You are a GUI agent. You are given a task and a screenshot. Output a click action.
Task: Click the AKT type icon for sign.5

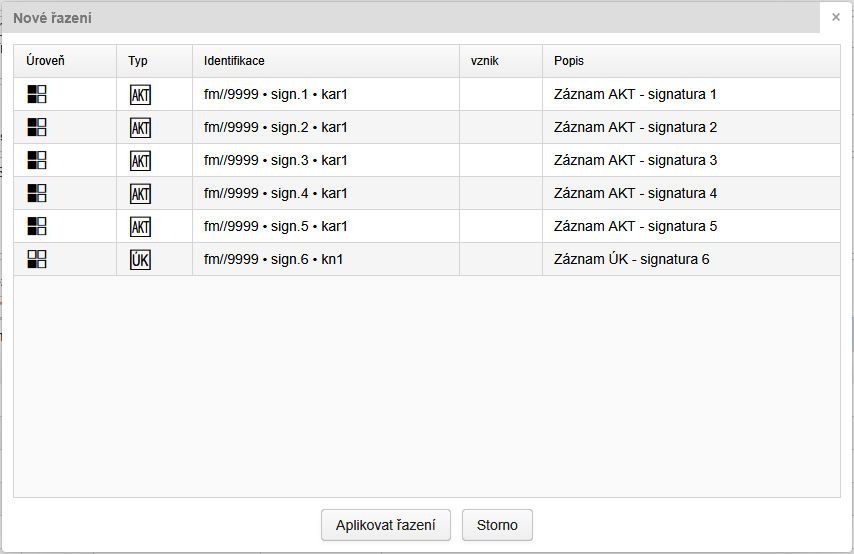pyautogui.click(x=140, y=227)
